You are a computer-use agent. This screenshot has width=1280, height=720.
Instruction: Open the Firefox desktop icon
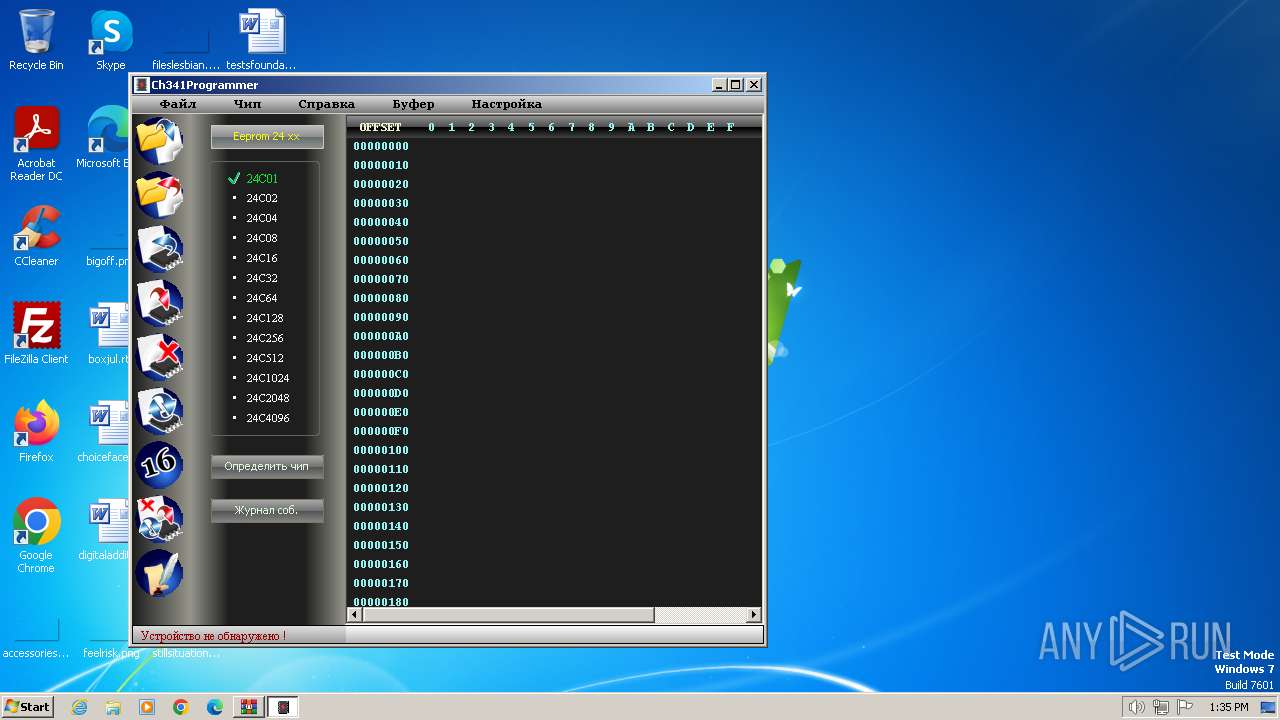(36, 431)
